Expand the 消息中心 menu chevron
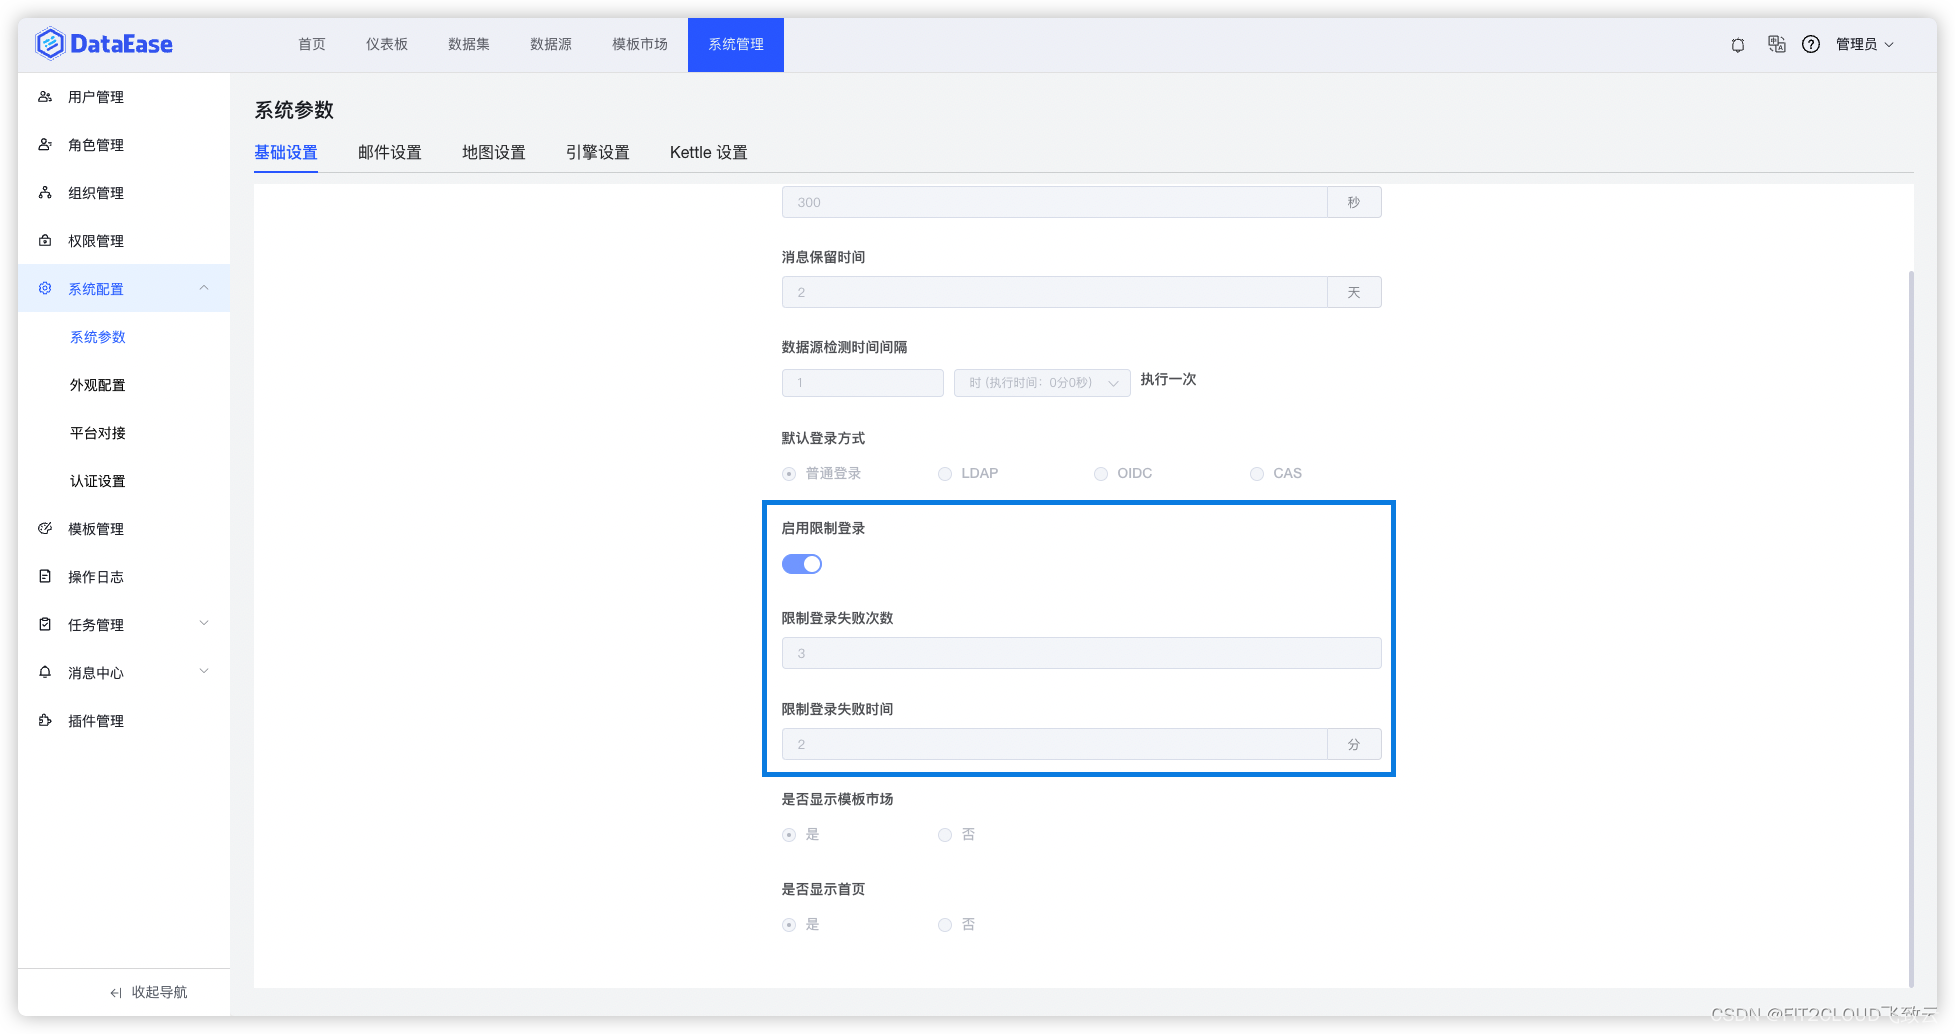Viewport: 1955px width, 1034px height. point(204,671)
